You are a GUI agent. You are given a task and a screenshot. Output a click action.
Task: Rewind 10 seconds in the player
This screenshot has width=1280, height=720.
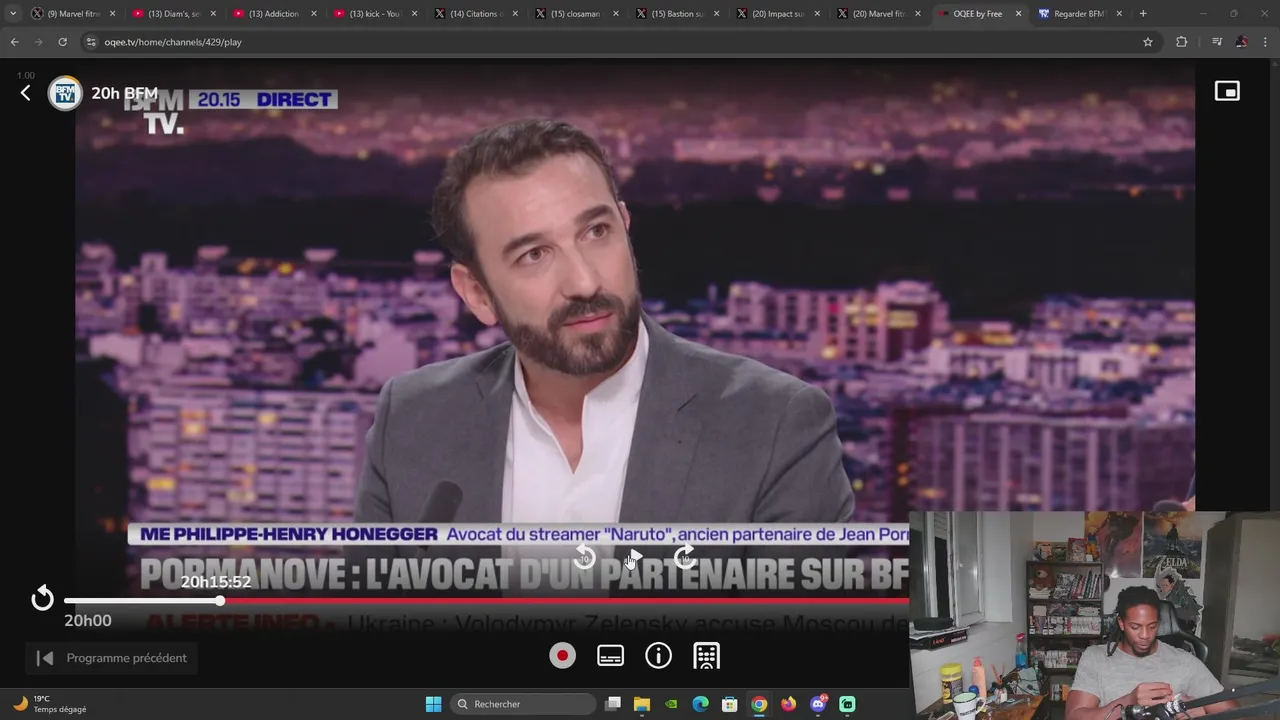click(585, 558)
